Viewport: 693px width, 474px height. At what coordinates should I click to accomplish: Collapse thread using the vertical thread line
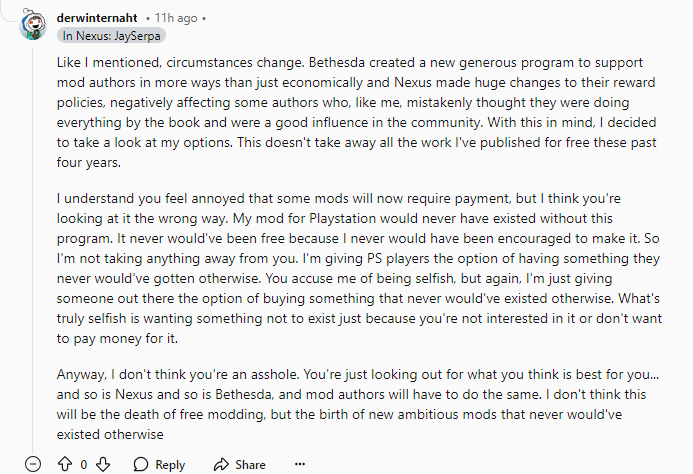[33, 250]
